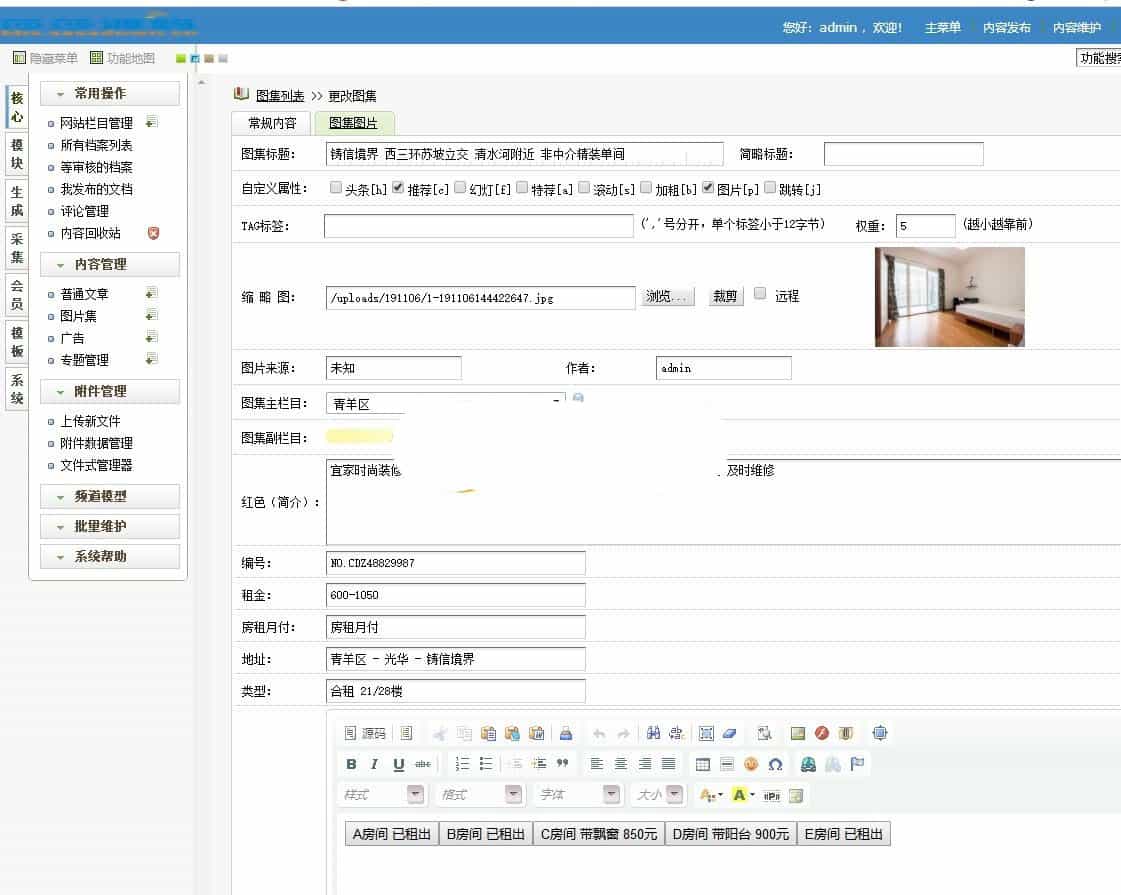Uncheck the 图片[p] attribute checkbox
The image size is (1121, 895).
[708, 187]
